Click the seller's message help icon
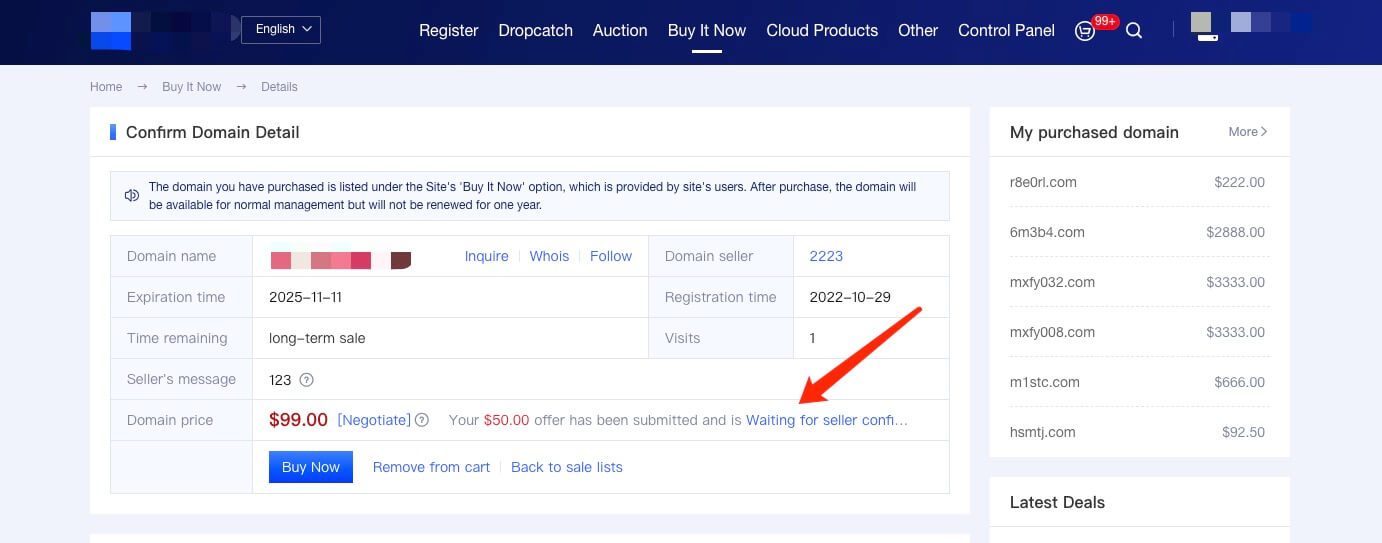1382x543 pixels. 307,380
